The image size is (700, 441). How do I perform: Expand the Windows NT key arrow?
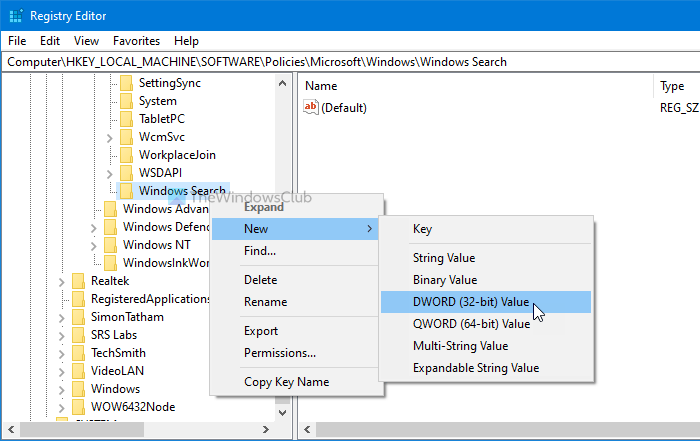(x=94, y=245)
